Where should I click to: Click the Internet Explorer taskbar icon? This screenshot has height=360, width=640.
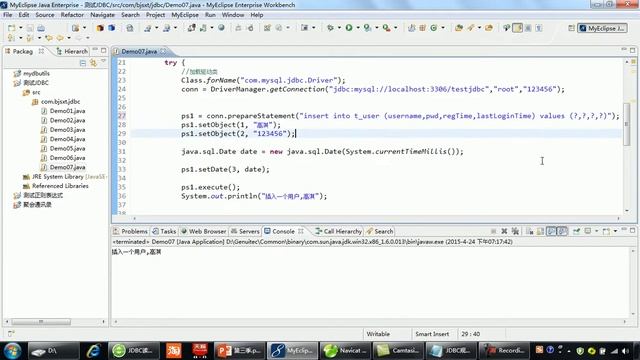93,351
